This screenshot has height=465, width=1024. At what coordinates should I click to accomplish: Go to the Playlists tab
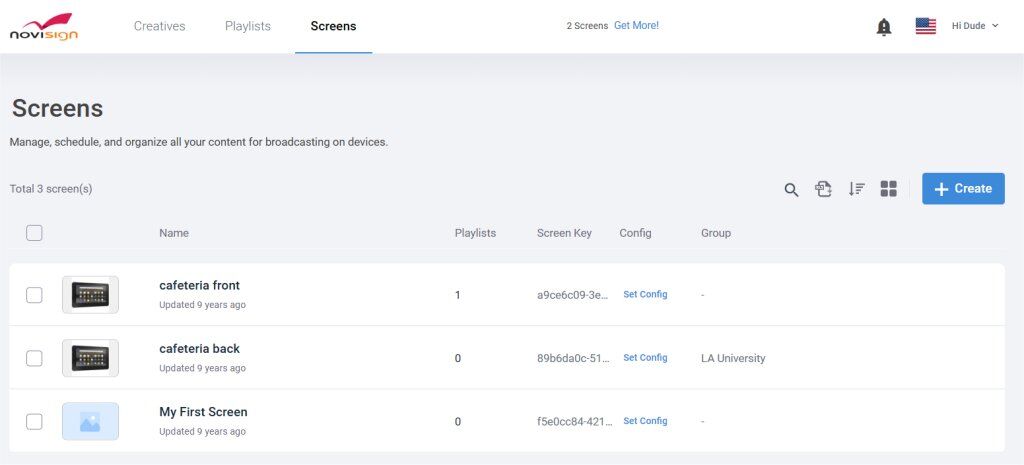click(248, 26)
